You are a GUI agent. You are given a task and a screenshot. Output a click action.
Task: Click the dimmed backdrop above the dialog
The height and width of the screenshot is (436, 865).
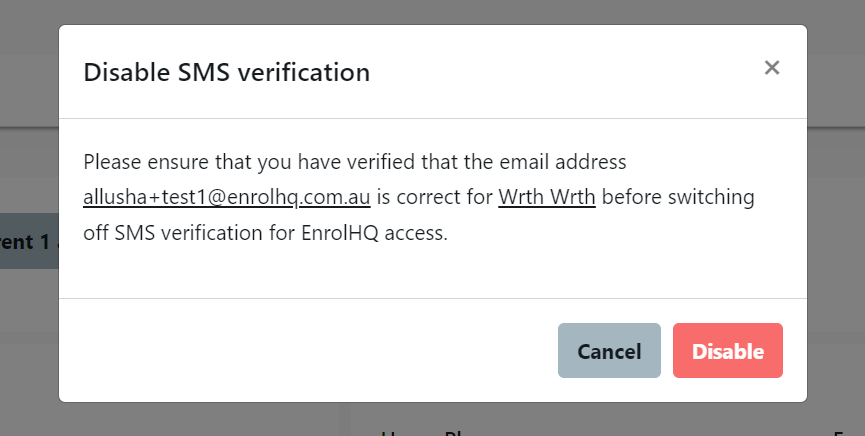tap(432, 11)
